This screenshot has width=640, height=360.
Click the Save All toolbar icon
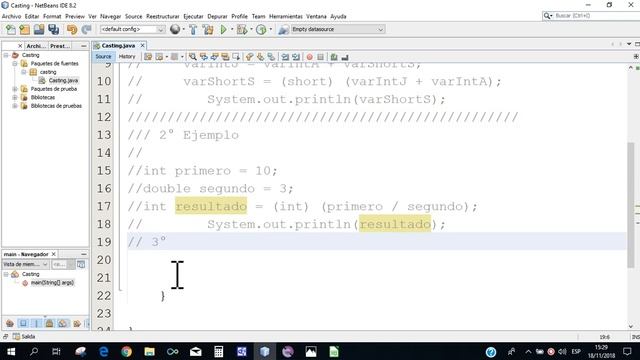(53, 29)
